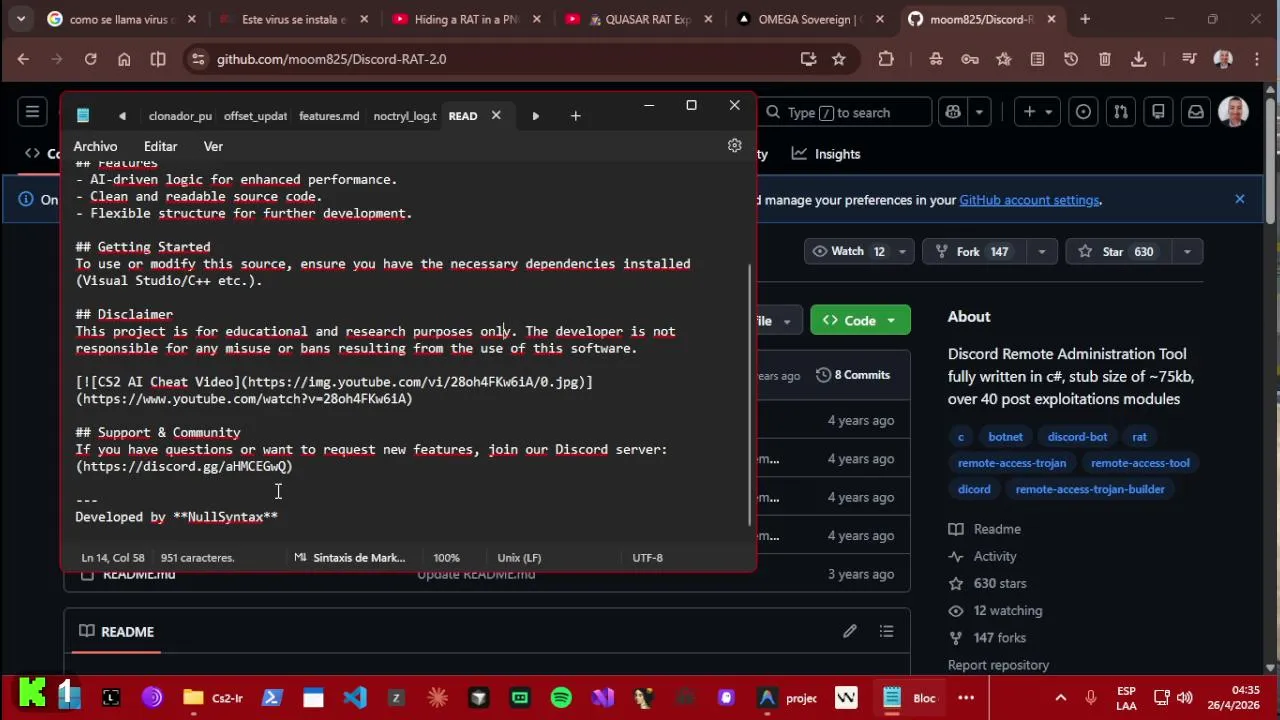This screenshot has height=720, width=1280.
Task: Go to browser home page
Action: [124, 59]
